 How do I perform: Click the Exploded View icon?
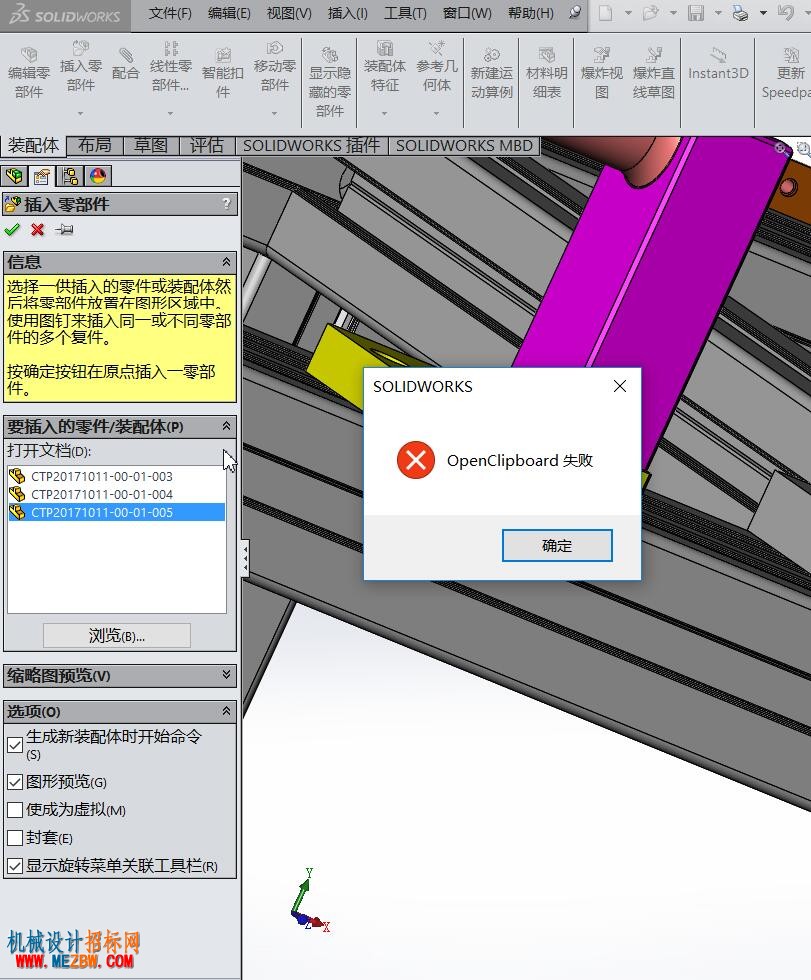(x=602, y=54)
